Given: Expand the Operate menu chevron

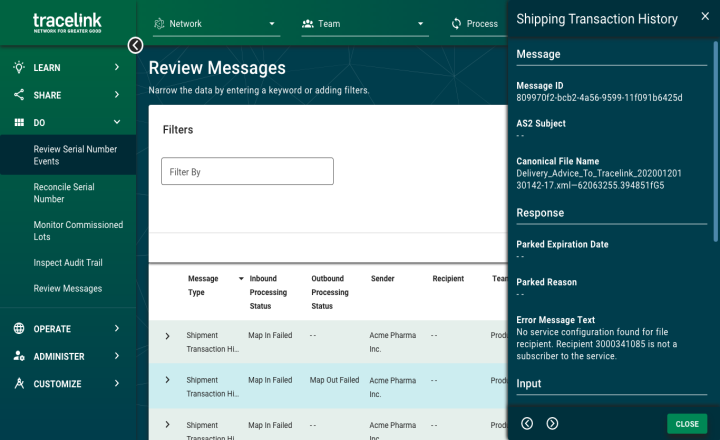Looking at the screenshot, I should 117,328.
